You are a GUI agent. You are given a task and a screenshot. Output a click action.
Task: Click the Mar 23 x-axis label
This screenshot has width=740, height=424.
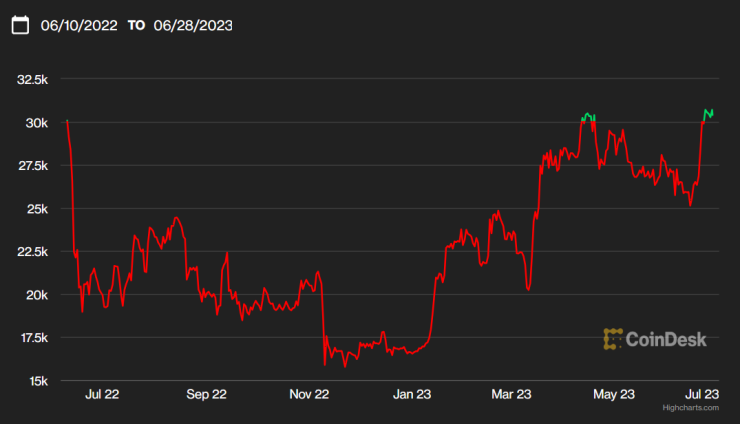pyautogui.click(x=513, y=394)
